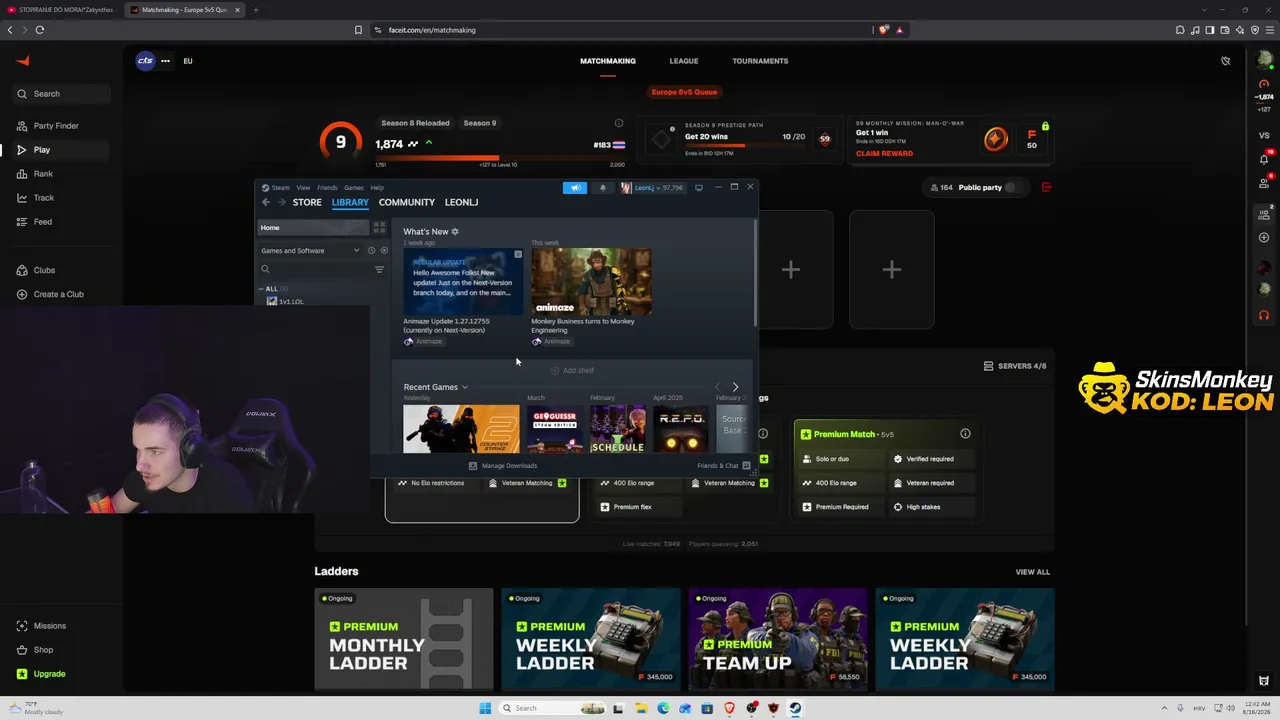Click Brave bookmark icon in address bar
Viewport: 1280px width, 720px height.
pos(358,30)
